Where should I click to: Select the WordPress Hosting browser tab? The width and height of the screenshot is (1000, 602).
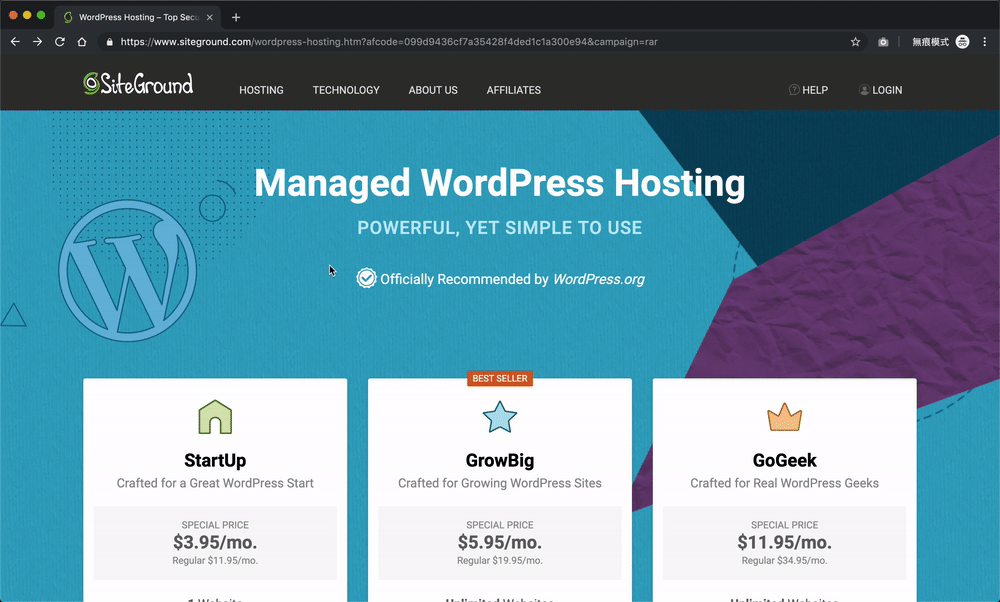138,17
